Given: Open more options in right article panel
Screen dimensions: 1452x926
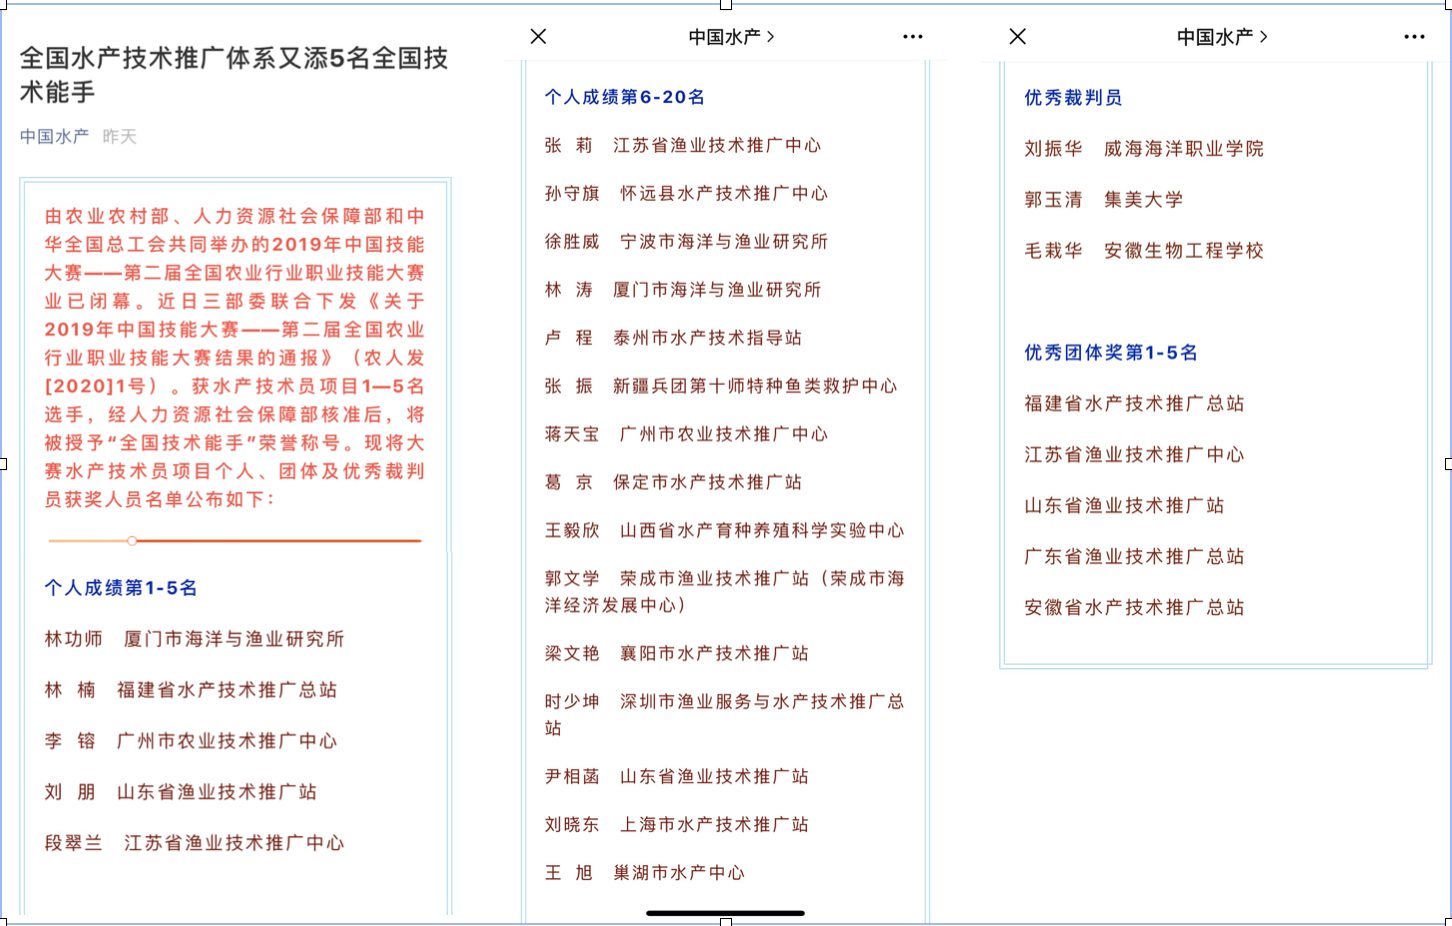Looking at the screenshot, I should 1414,37.
